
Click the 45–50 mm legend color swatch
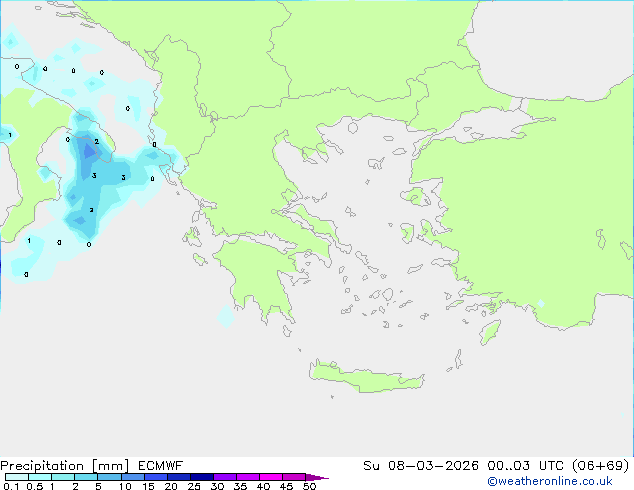pos(294,477)
